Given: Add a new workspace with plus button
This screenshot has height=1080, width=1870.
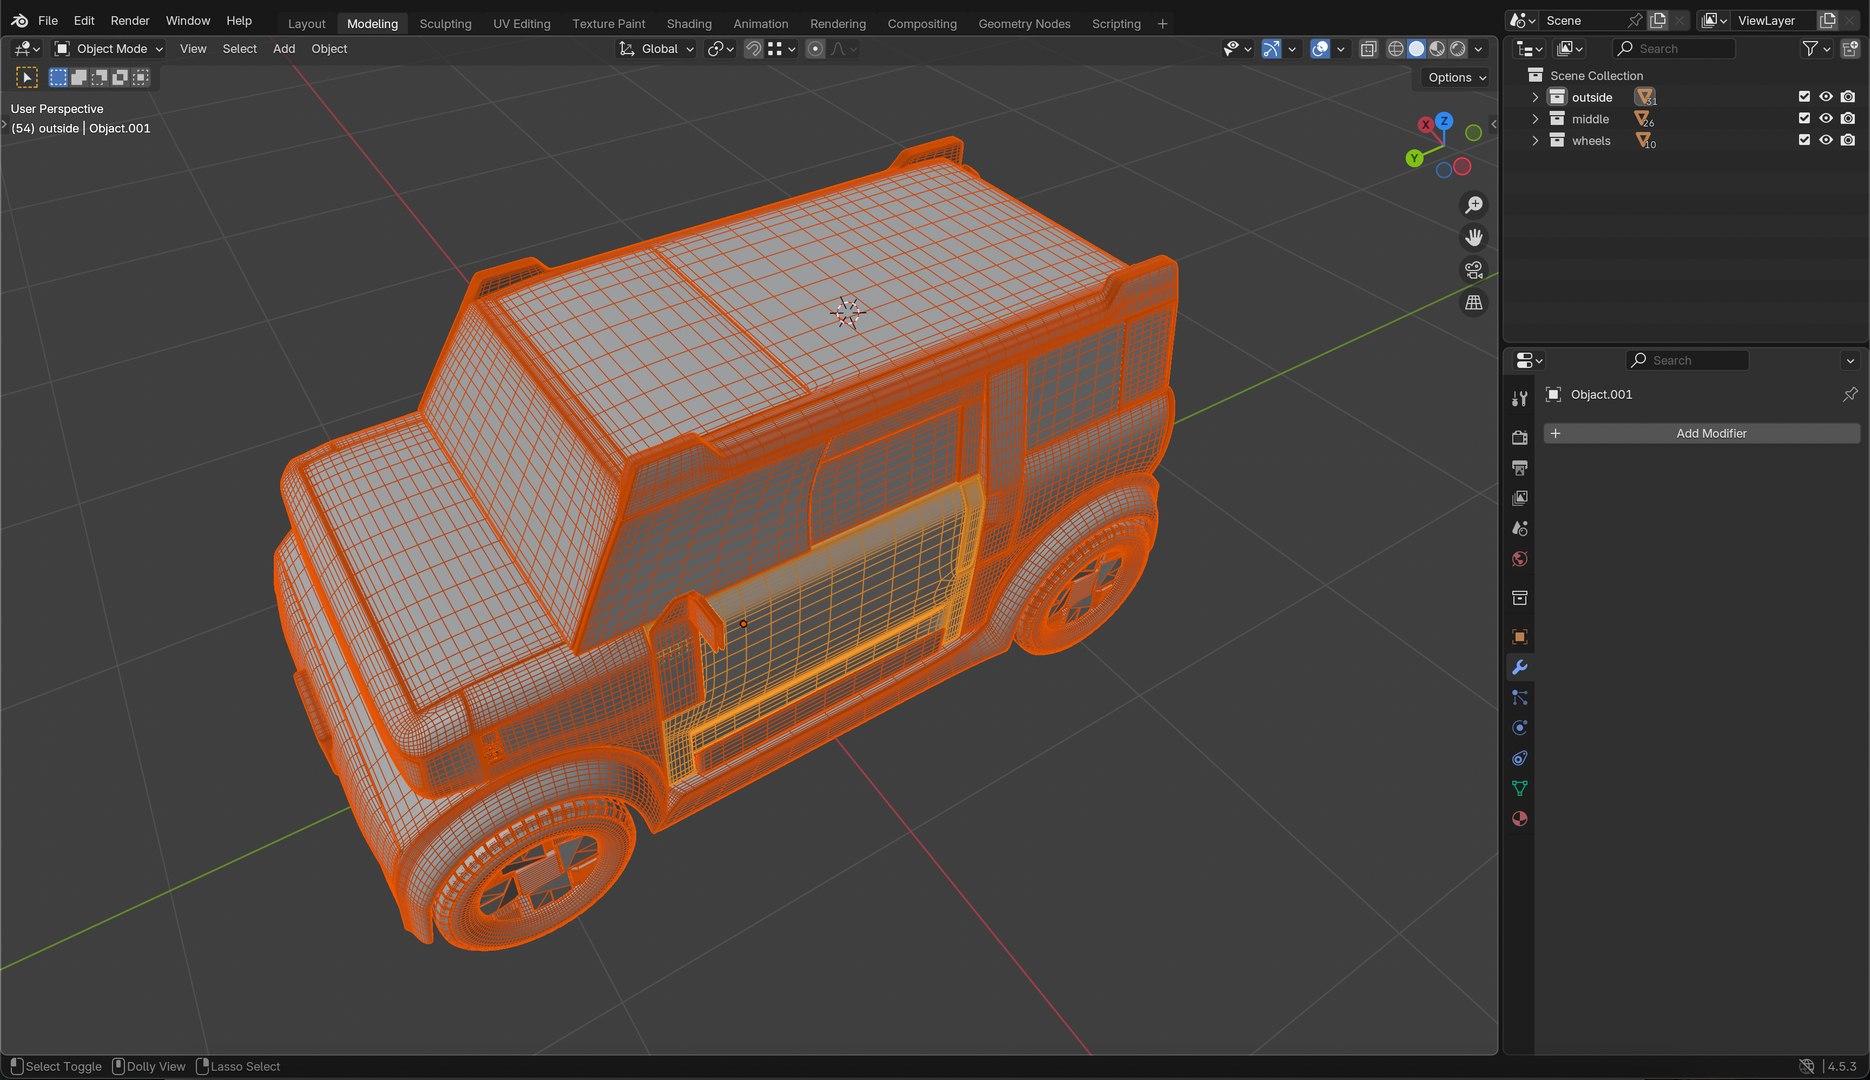Looking at the screenshot, I should coord(1162,23).
